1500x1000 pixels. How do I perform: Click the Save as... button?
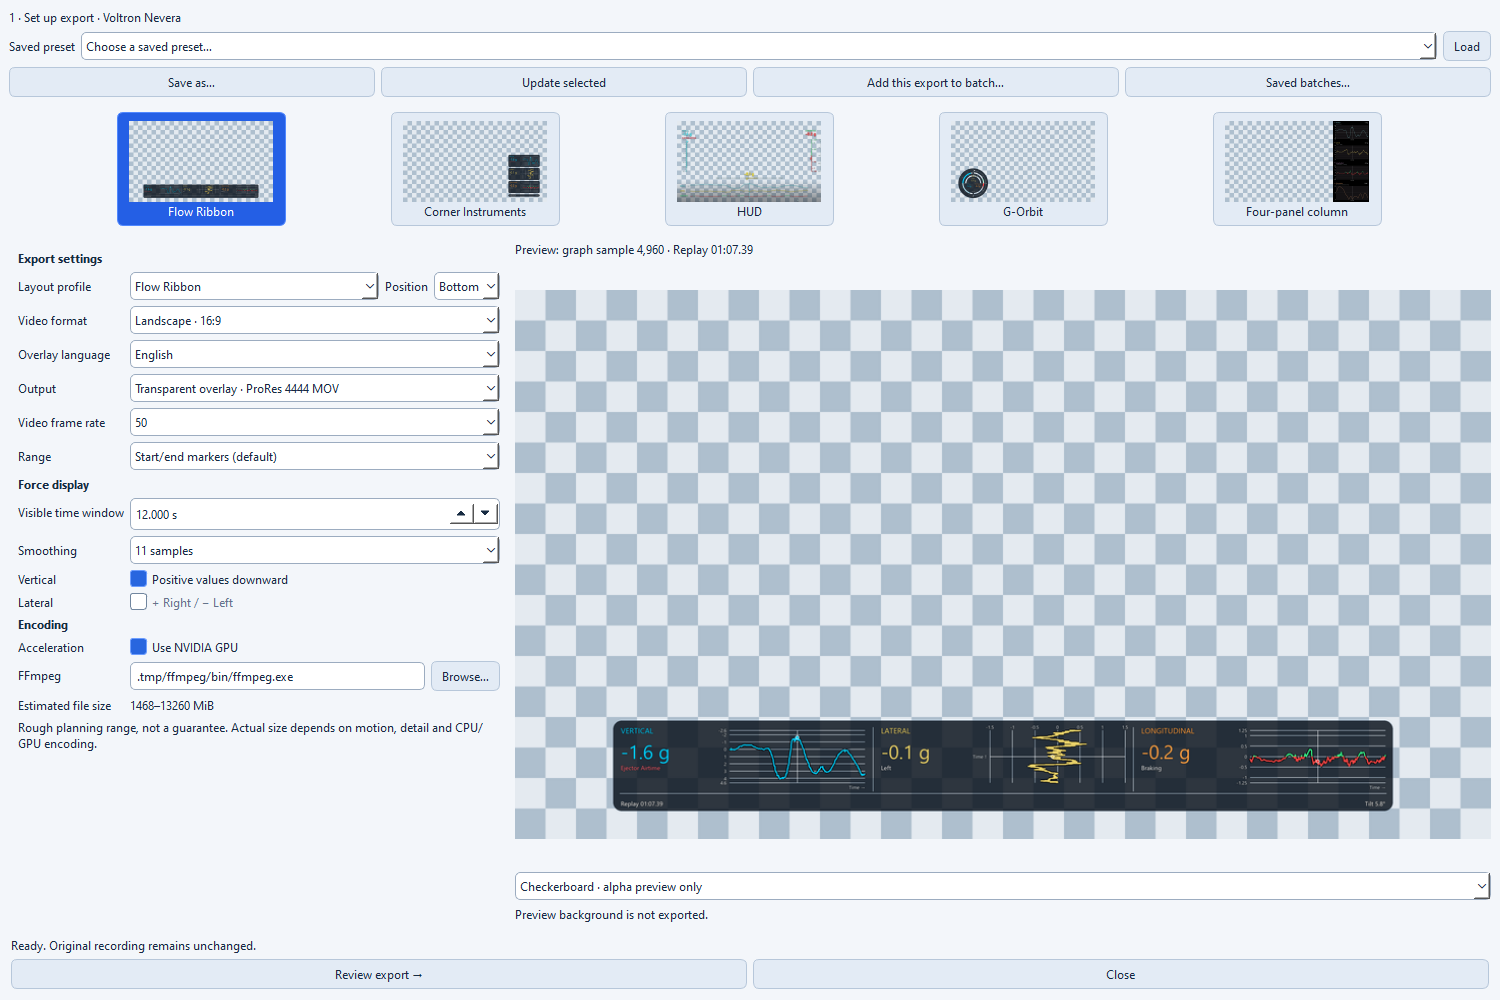[192, 83]
